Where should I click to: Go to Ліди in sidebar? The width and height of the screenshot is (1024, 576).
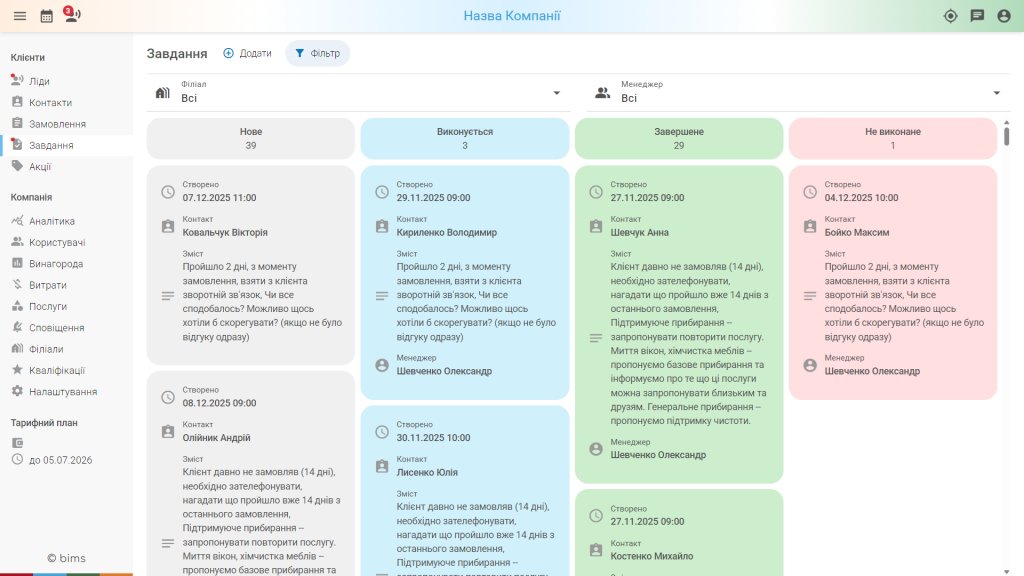[x=66, y=81]
